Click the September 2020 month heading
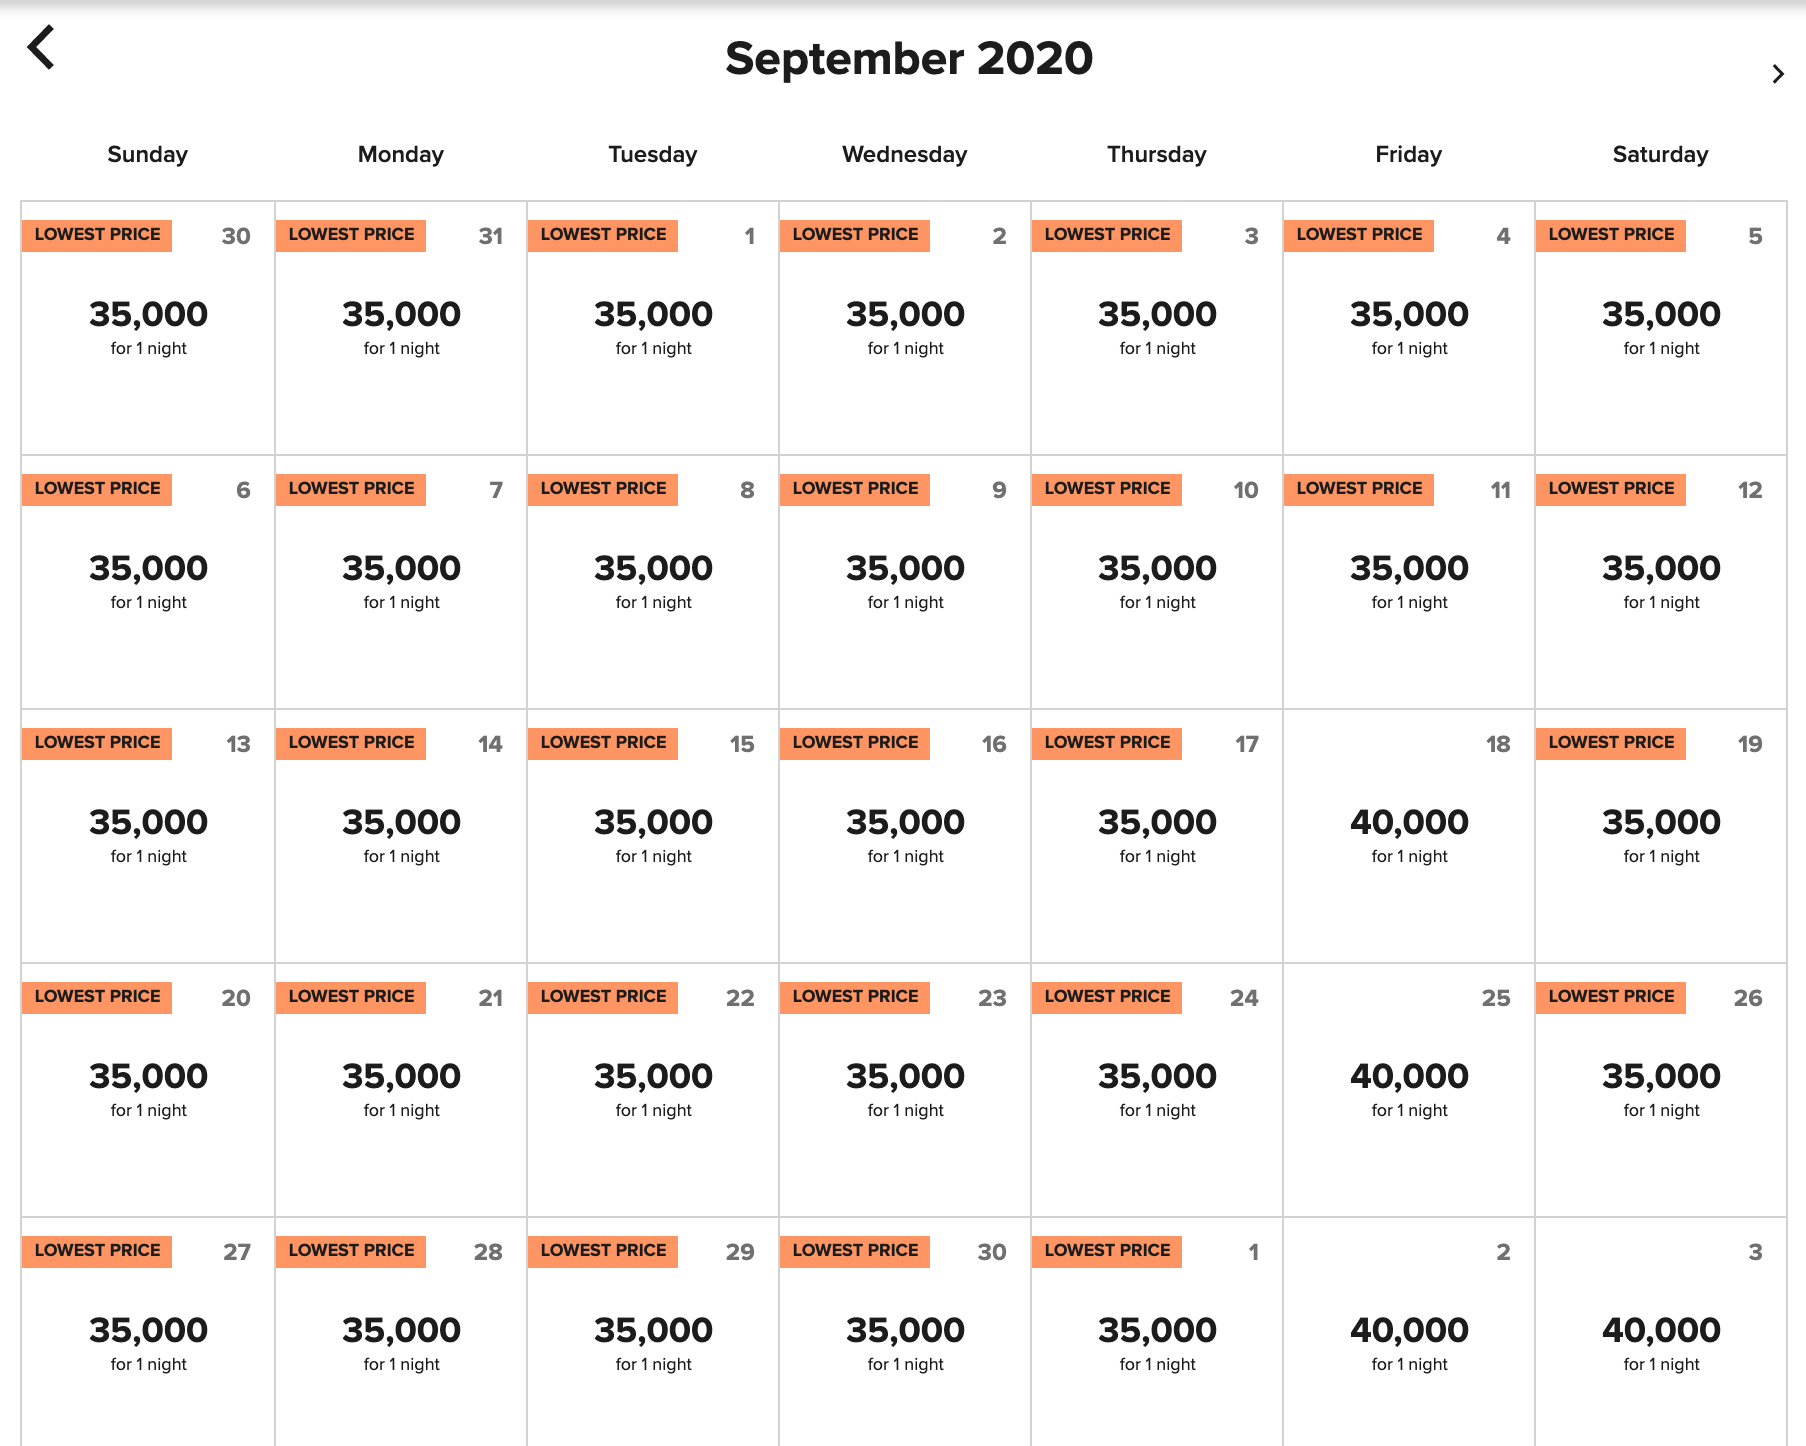This screenshot has width=1806, height=1446. (x=908, y=59)
